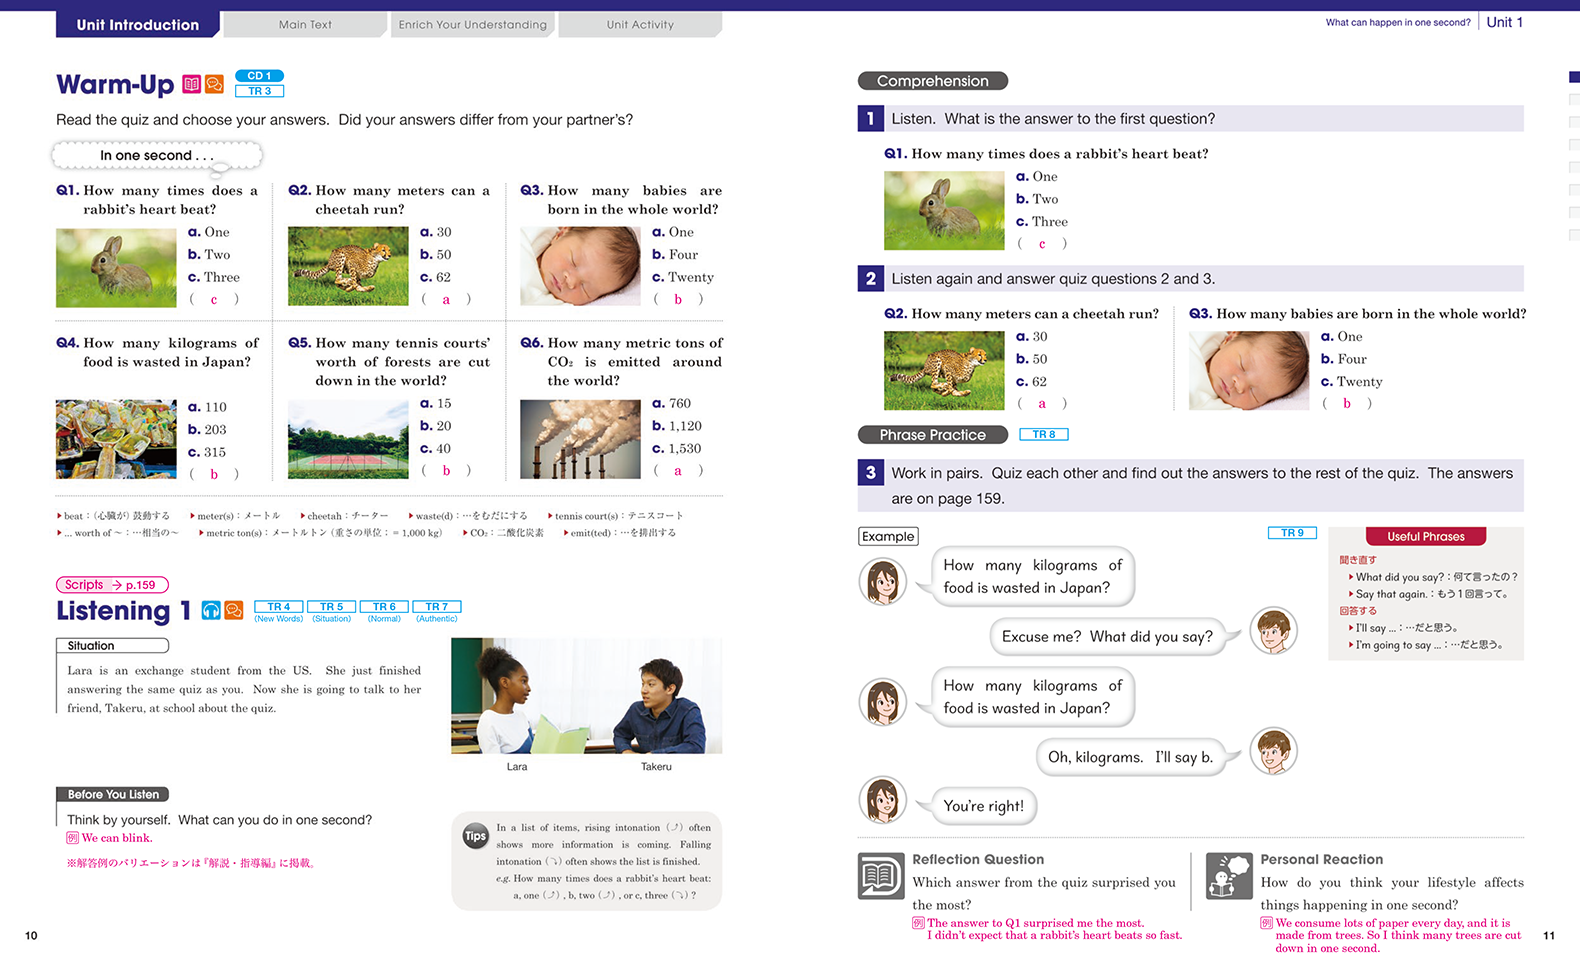The width and height of the screenshot is (1580, 967).
Task: Click the round Tips icon
Action: click(475, 836)
